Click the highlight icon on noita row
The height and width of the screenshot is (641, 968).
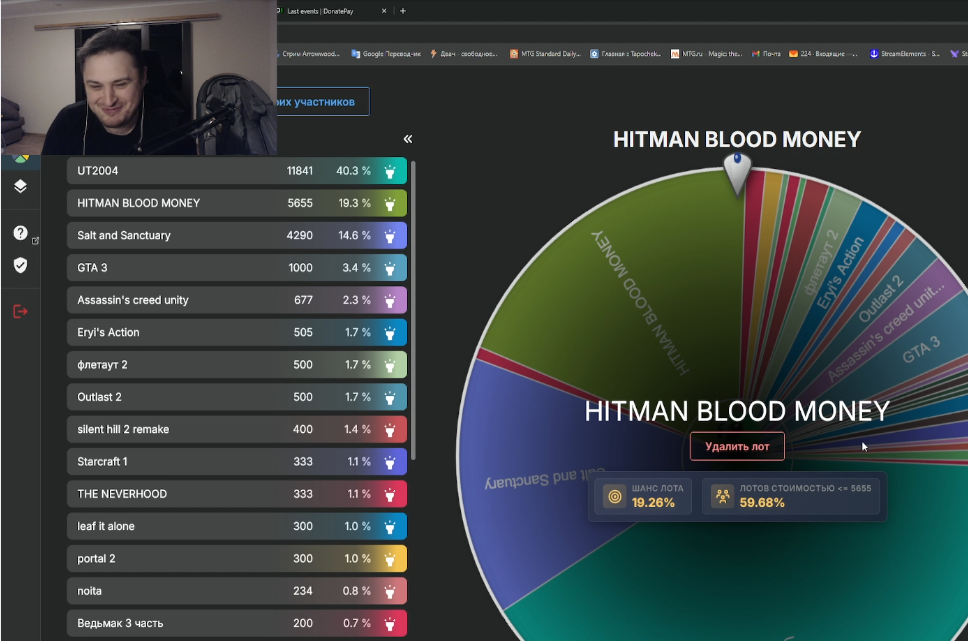point(390,592)
